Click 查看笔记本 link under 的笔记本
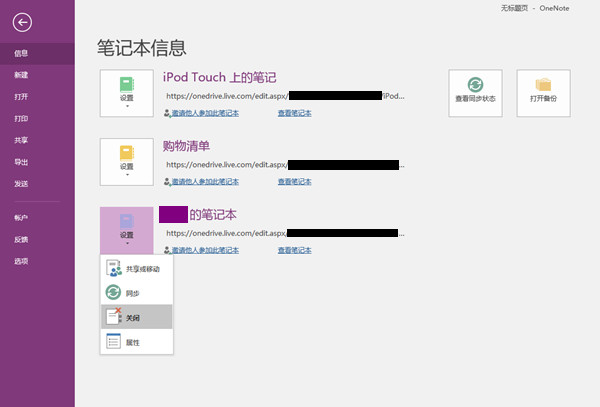600x407 pixels. coord(294,250)
